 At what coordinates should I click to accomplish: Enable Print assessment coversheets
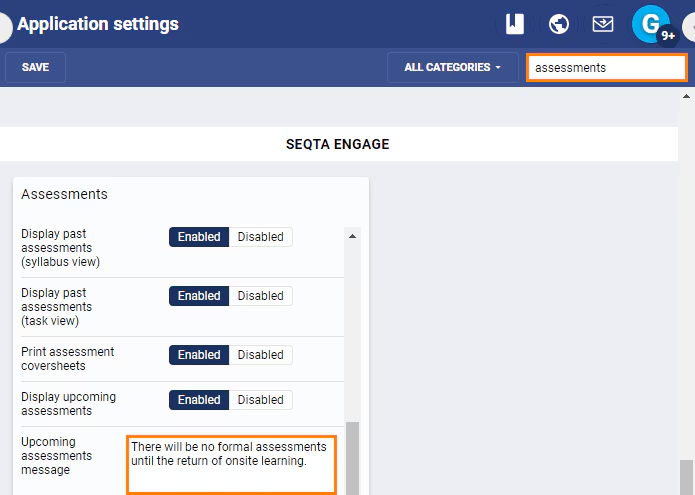pos(199,355)
